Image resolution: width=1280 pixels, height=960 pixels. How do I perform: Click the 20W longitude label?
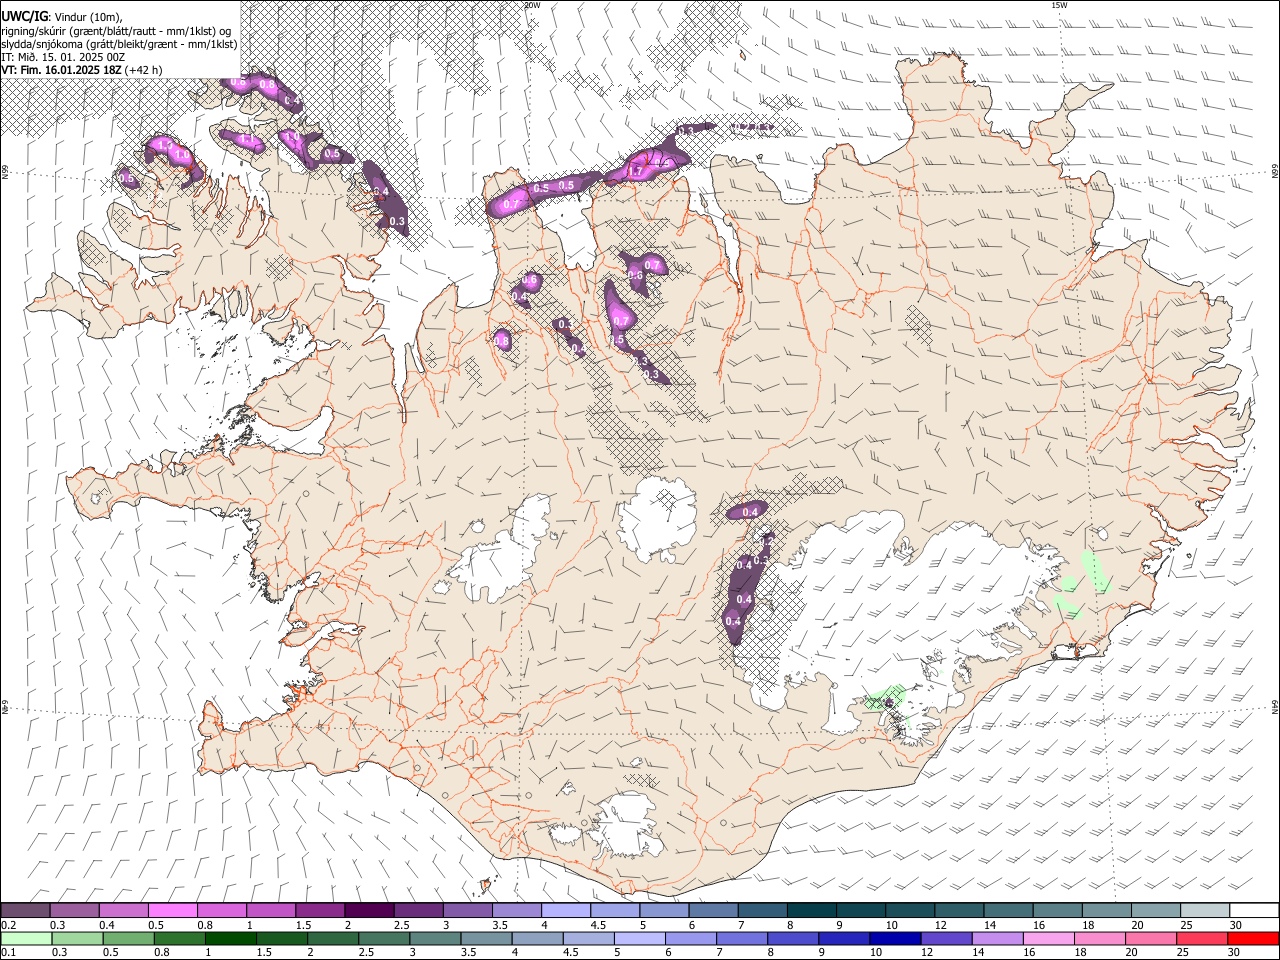pyautogui.click(x=532, y=5)
